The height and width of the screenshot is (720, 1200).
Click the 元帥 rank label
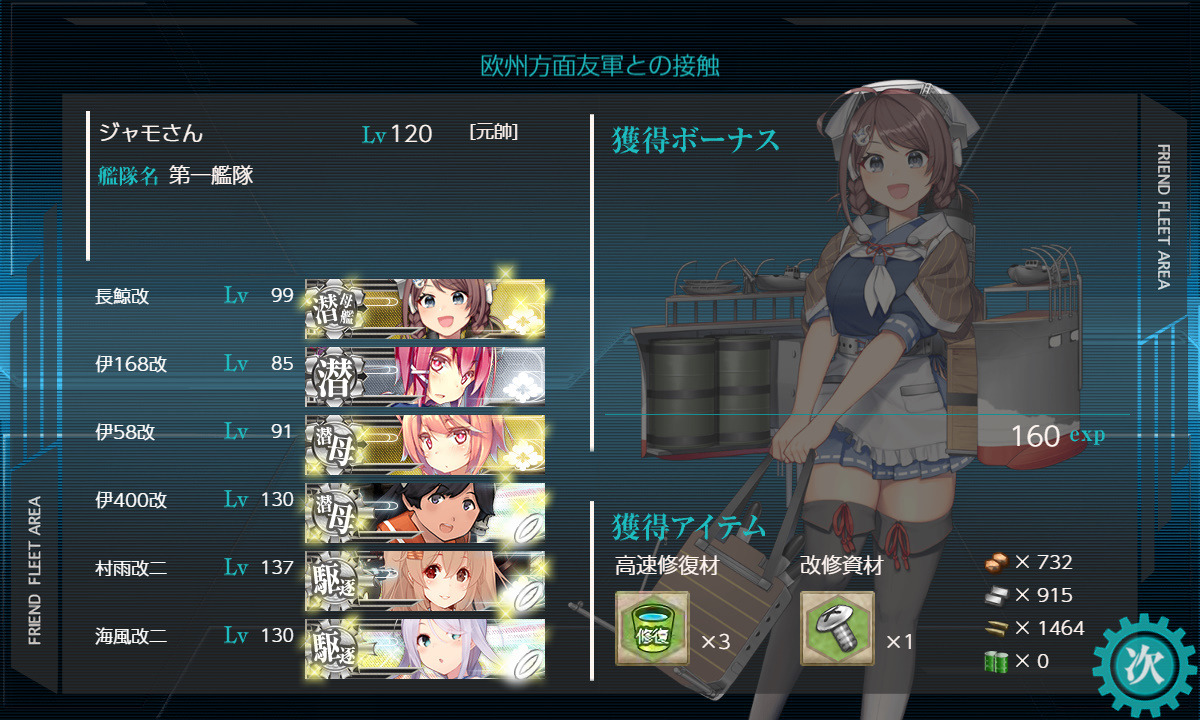pyautogui.click(x=493, y=132)
